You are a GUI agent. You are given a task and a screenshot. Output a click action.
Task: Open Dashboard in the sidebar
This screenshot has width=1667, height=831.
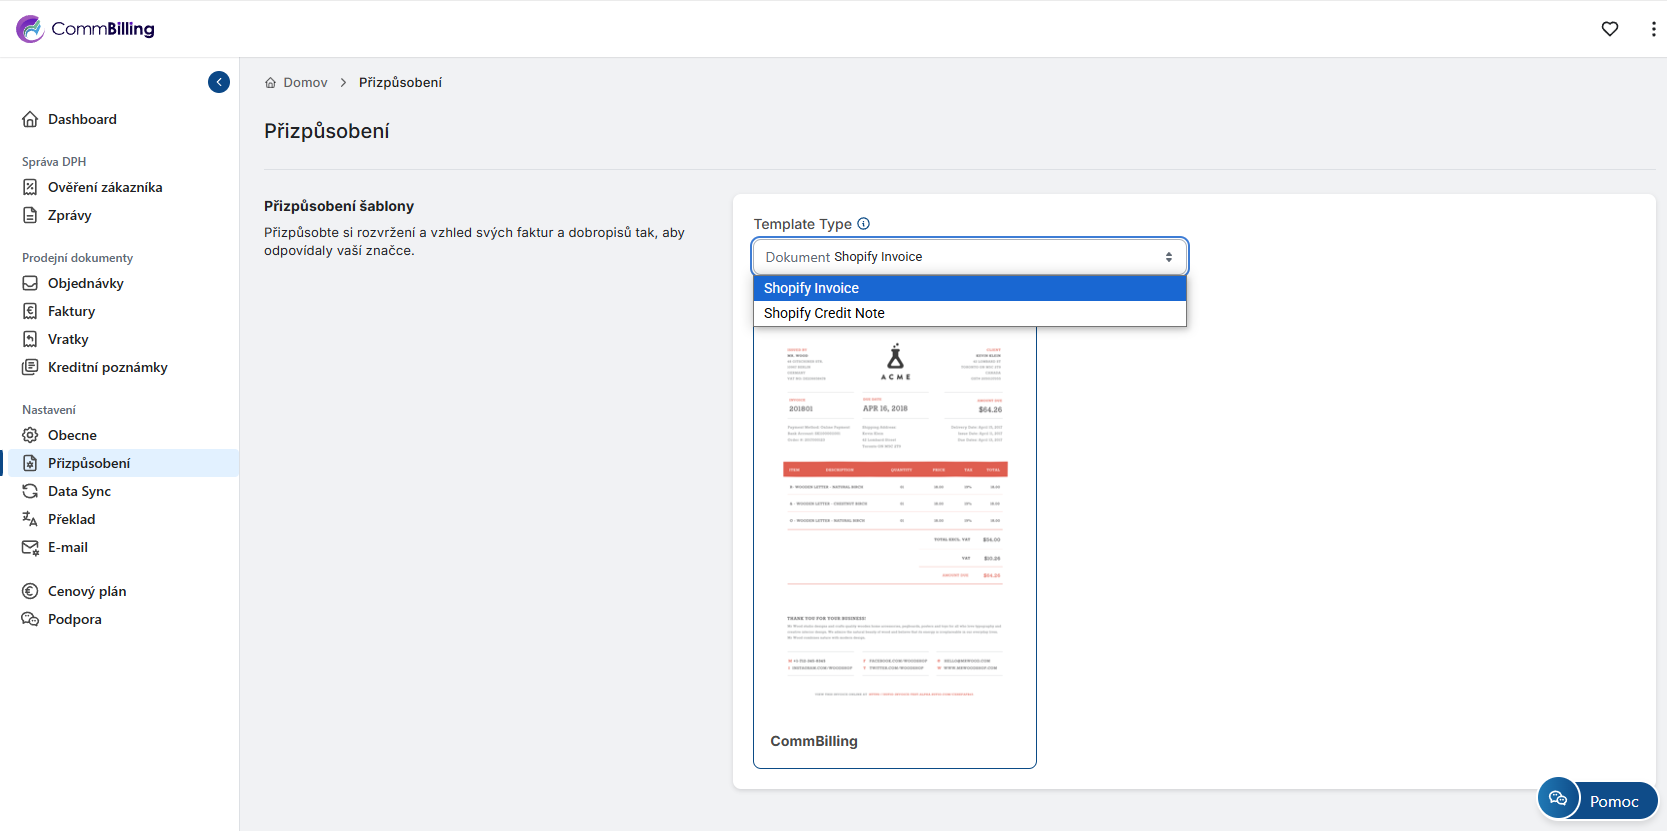click(x=82, y=119)
